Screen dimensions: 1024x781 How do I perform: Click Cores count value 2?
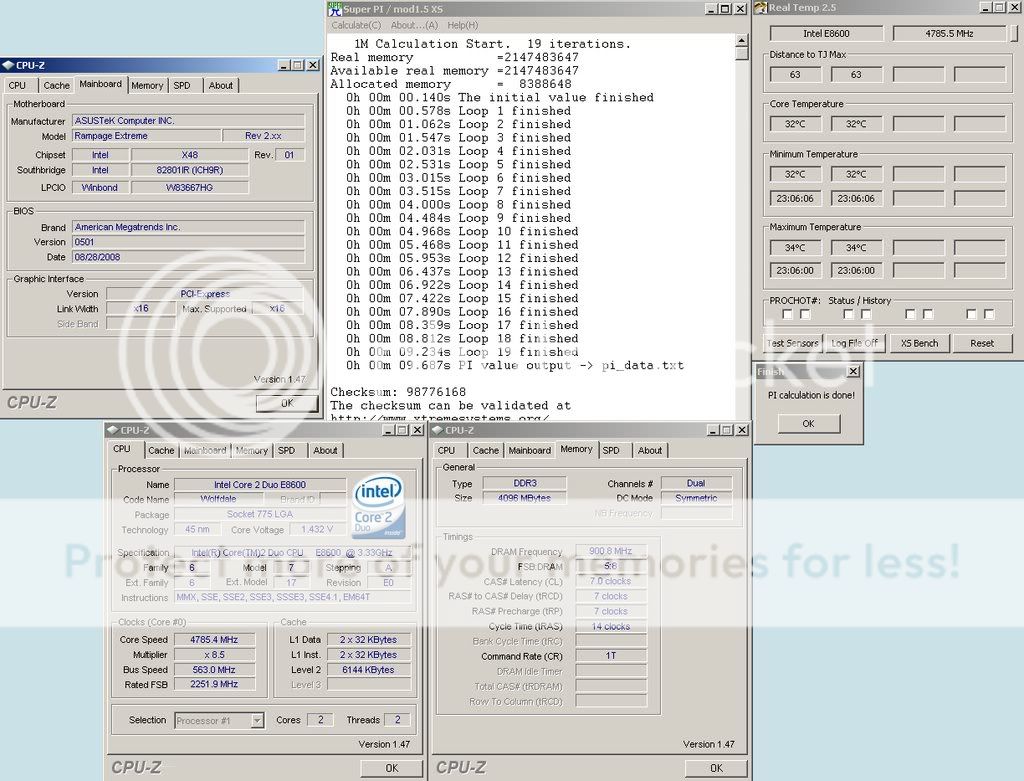tap(320, 720)
